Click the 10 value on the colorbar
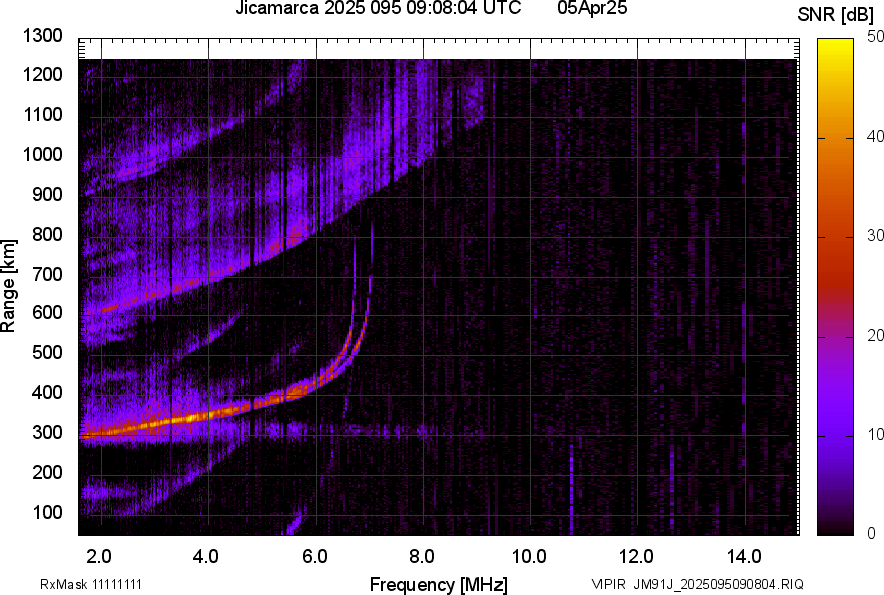This screenshot has height=595, width=884. pos(875,434)
